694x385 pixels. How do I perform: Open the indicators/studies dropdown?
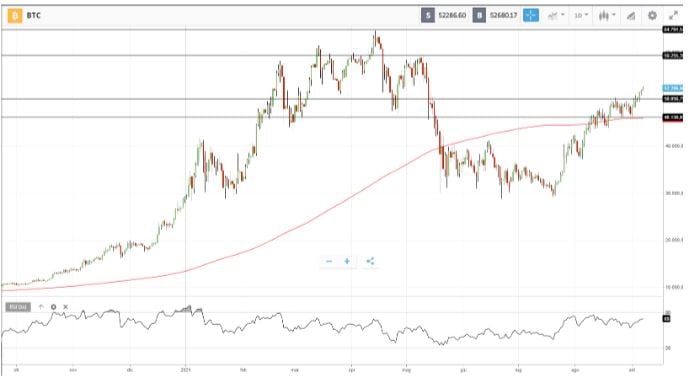[x=556, y=15]
